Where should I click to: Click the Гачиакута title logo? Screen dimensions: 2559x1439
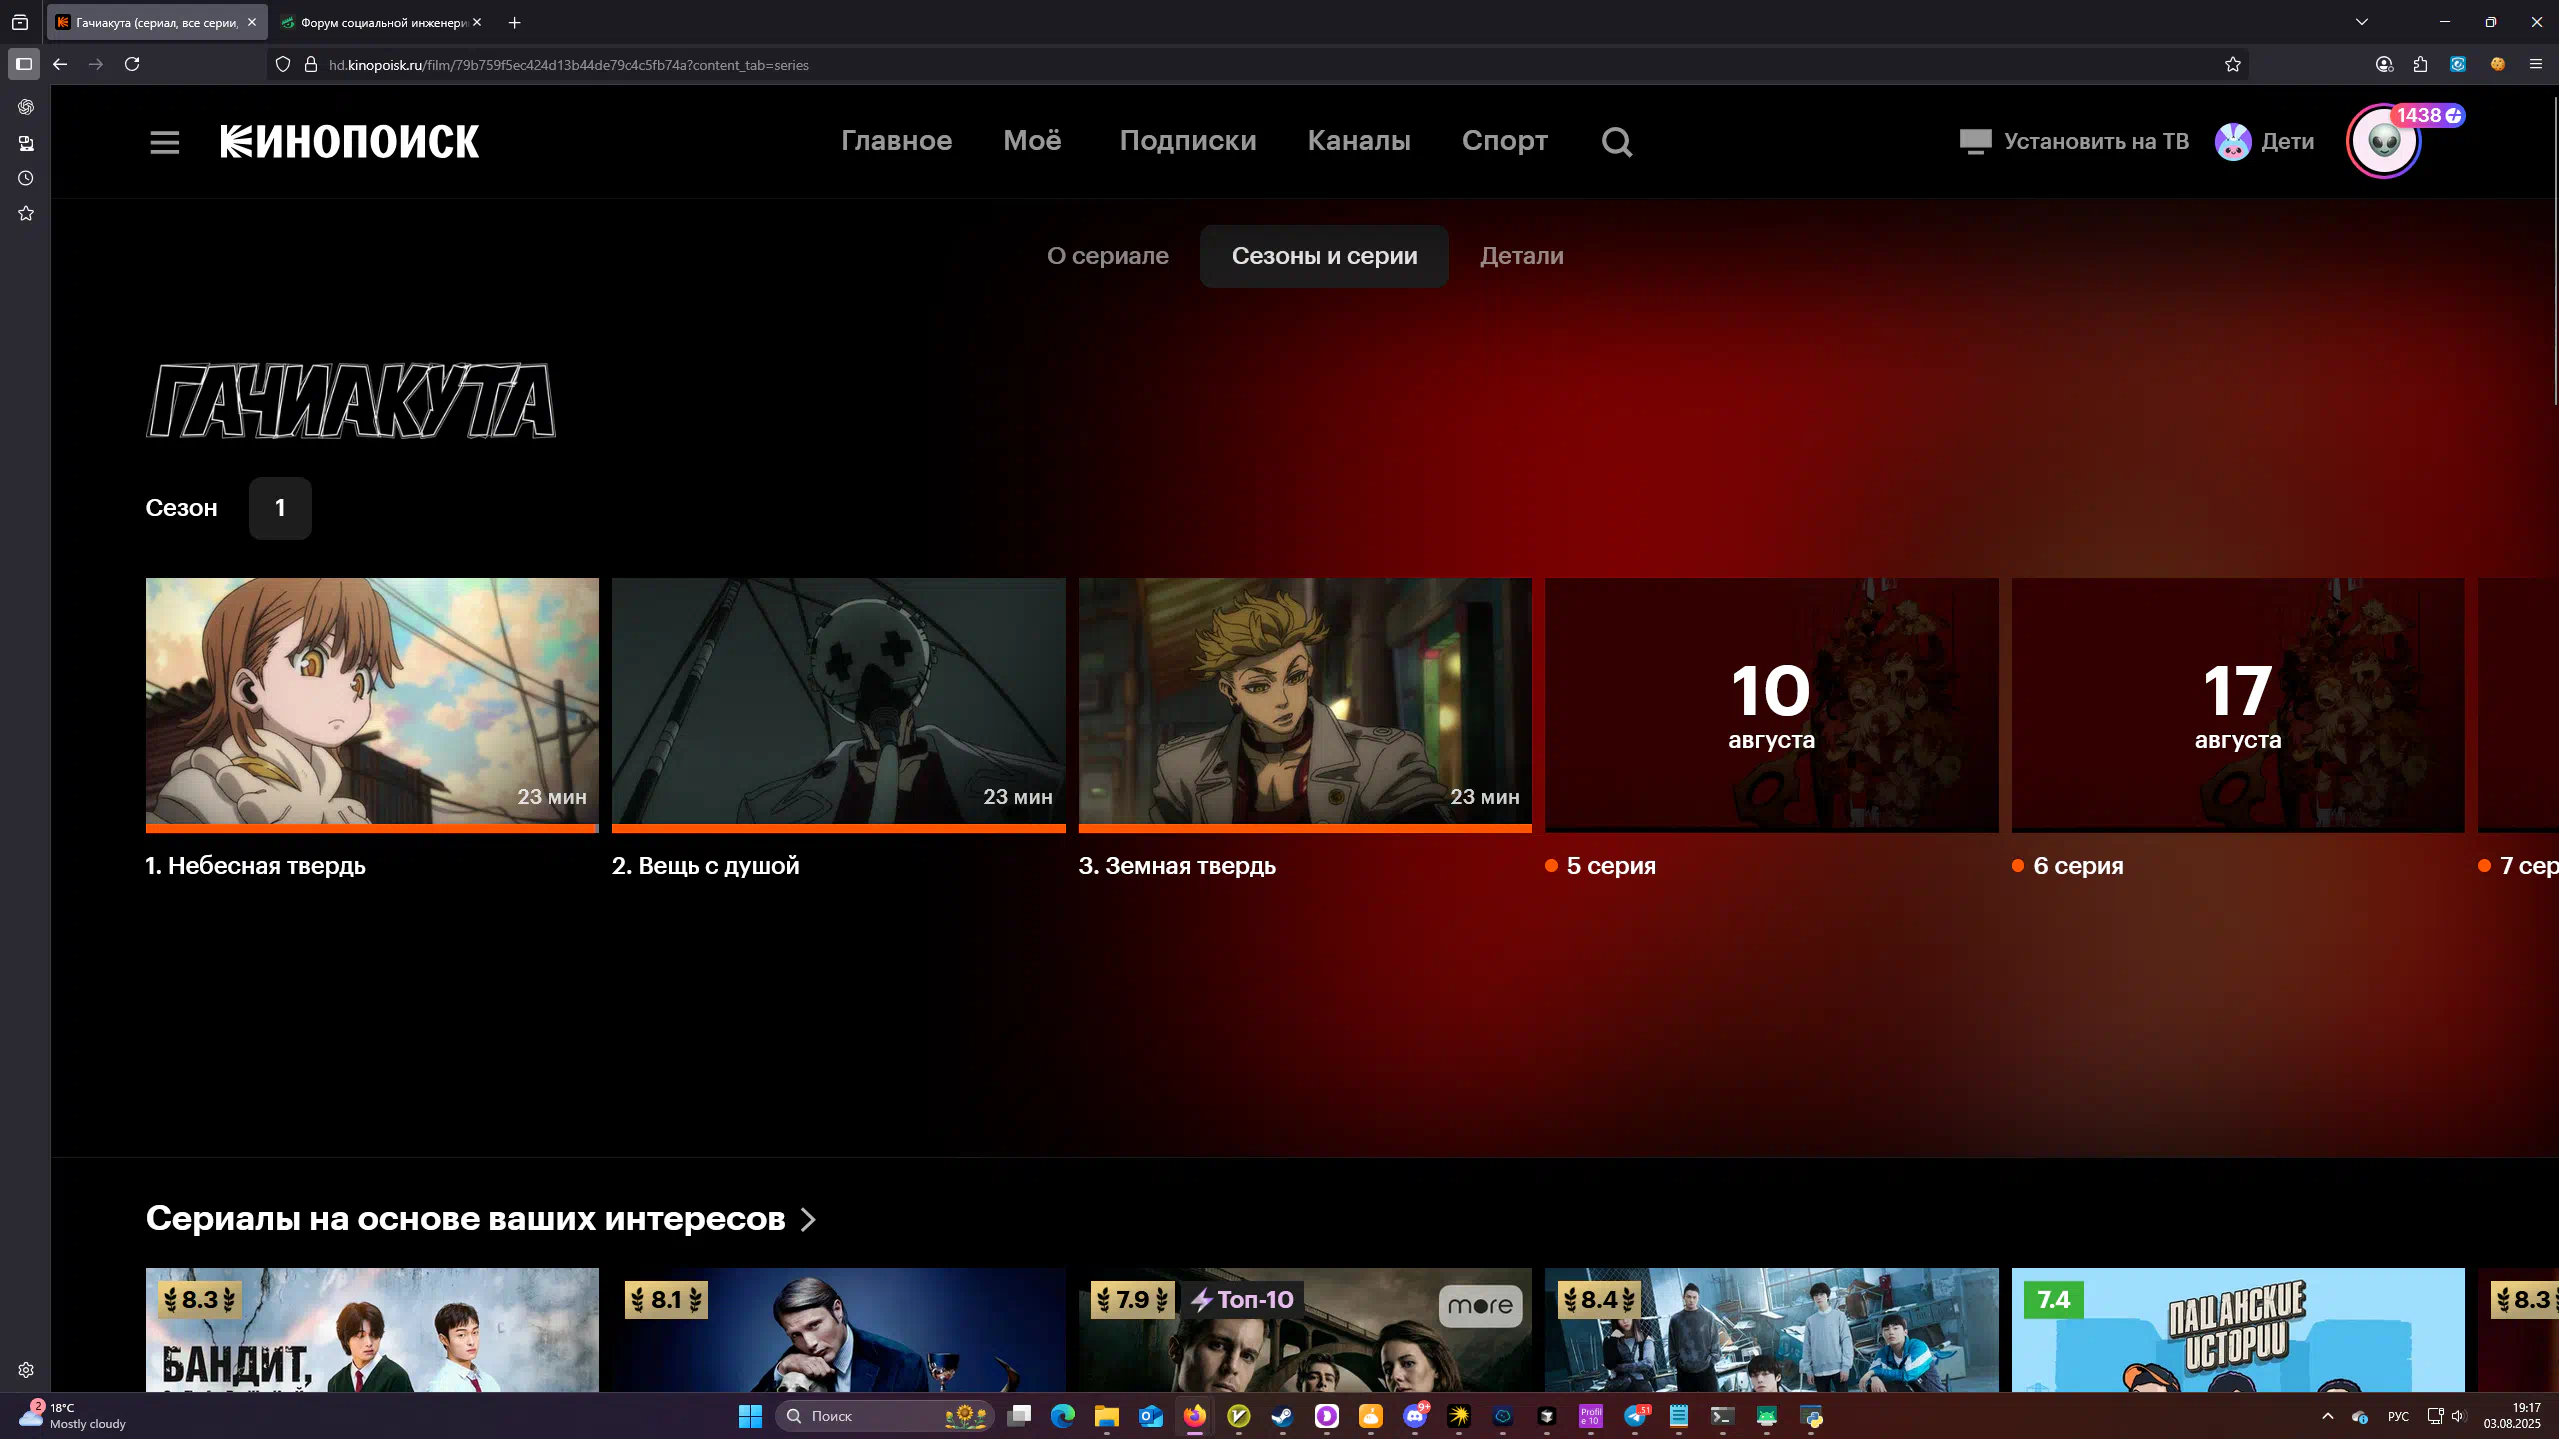tap(350, 401)
